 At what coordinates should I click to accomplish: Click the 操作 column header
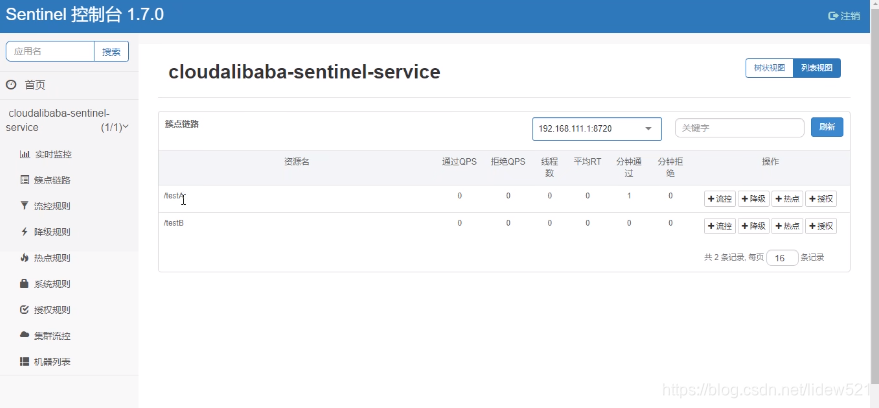[x=770, y=161]
